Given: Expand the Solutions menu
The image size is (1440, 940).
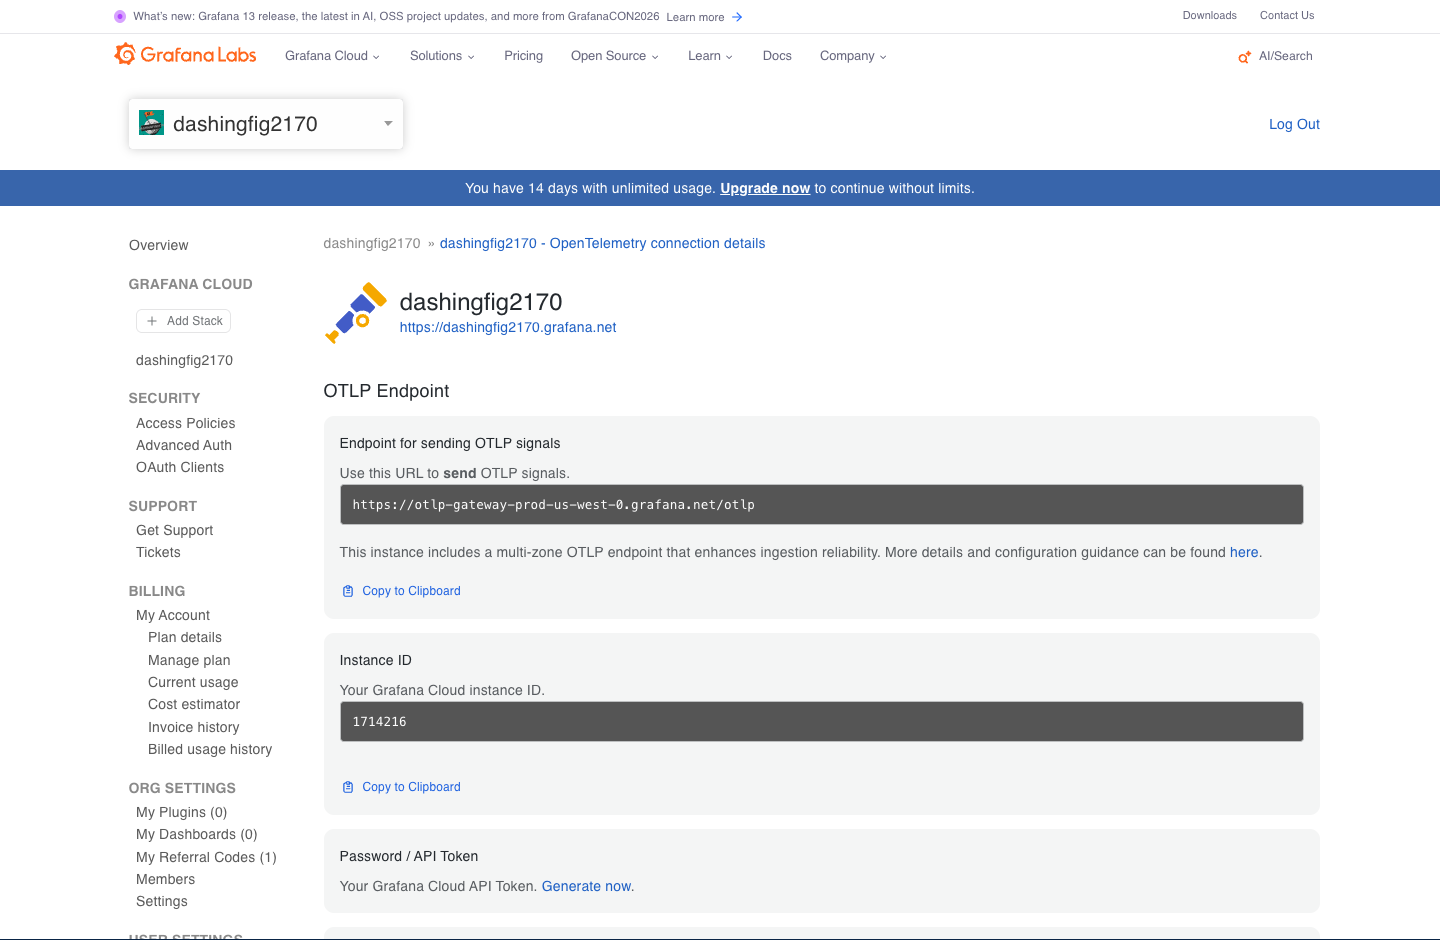Looking at the screenshot, I should [442, 56].
